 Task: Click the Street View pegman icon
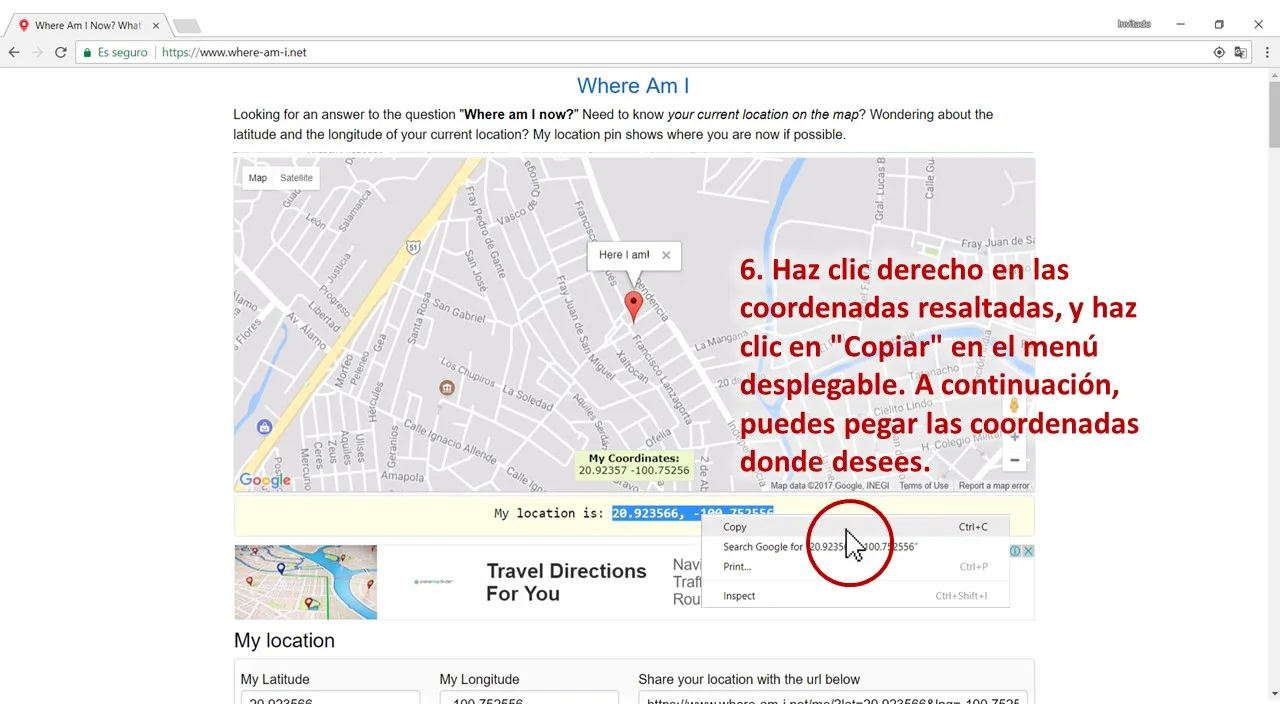coord(1014,405)
